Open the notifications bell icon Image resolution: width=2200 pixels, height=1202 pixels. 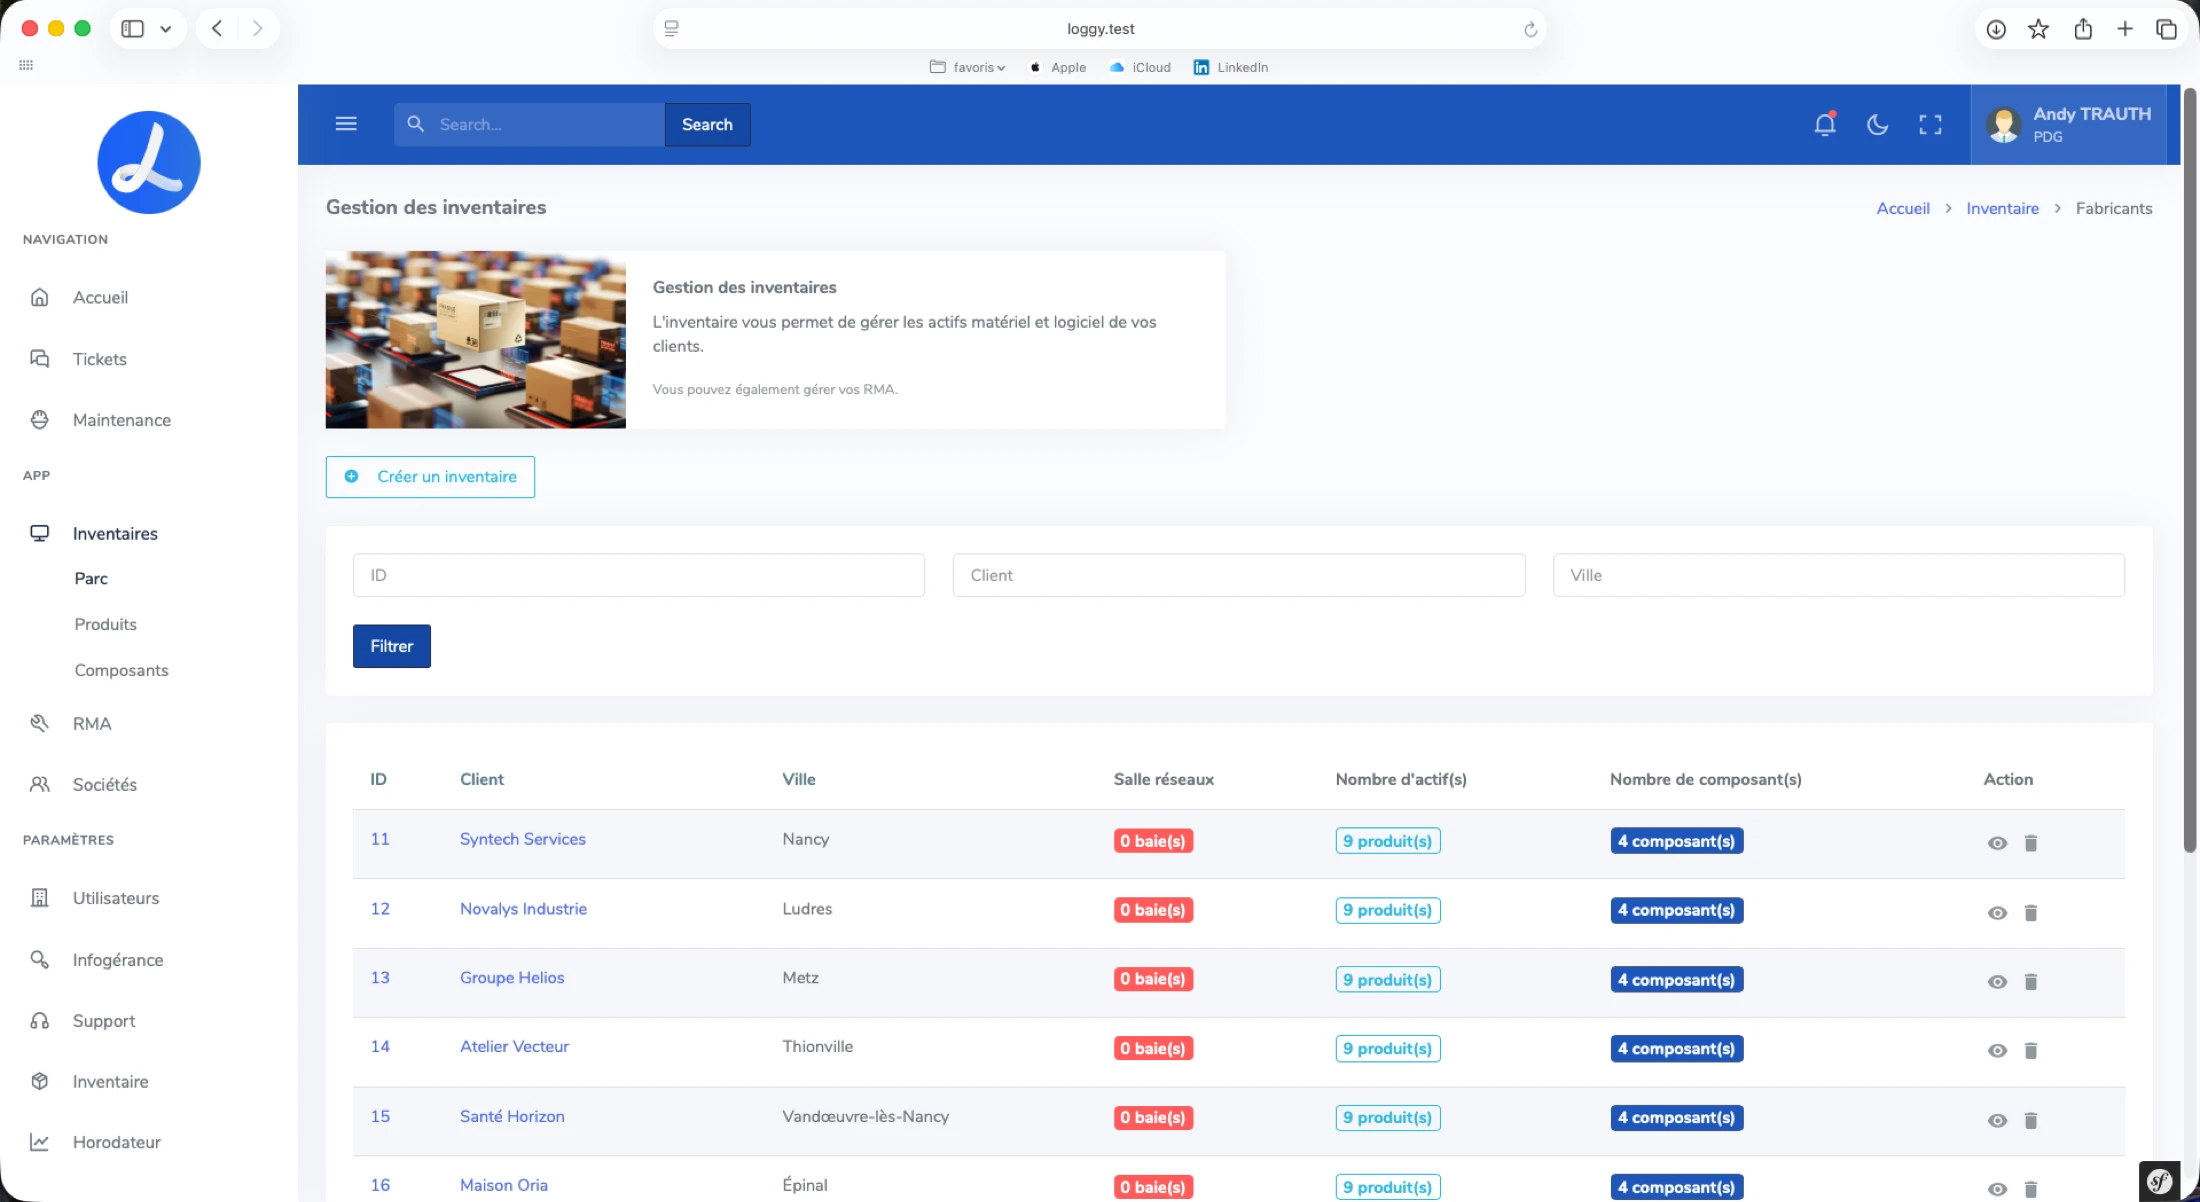tap(1825, 124)
